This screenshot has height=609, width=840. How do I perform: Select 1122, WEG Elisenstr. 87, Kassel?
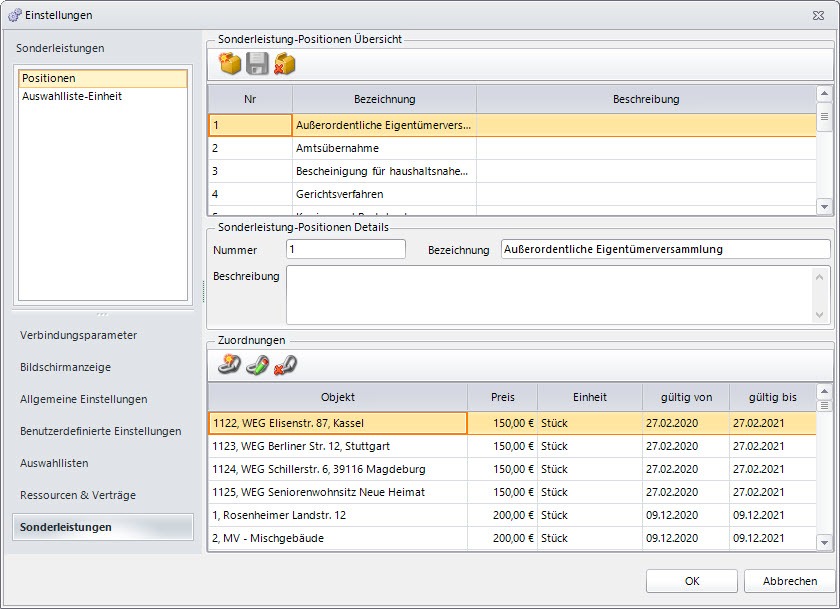[512, 423]
